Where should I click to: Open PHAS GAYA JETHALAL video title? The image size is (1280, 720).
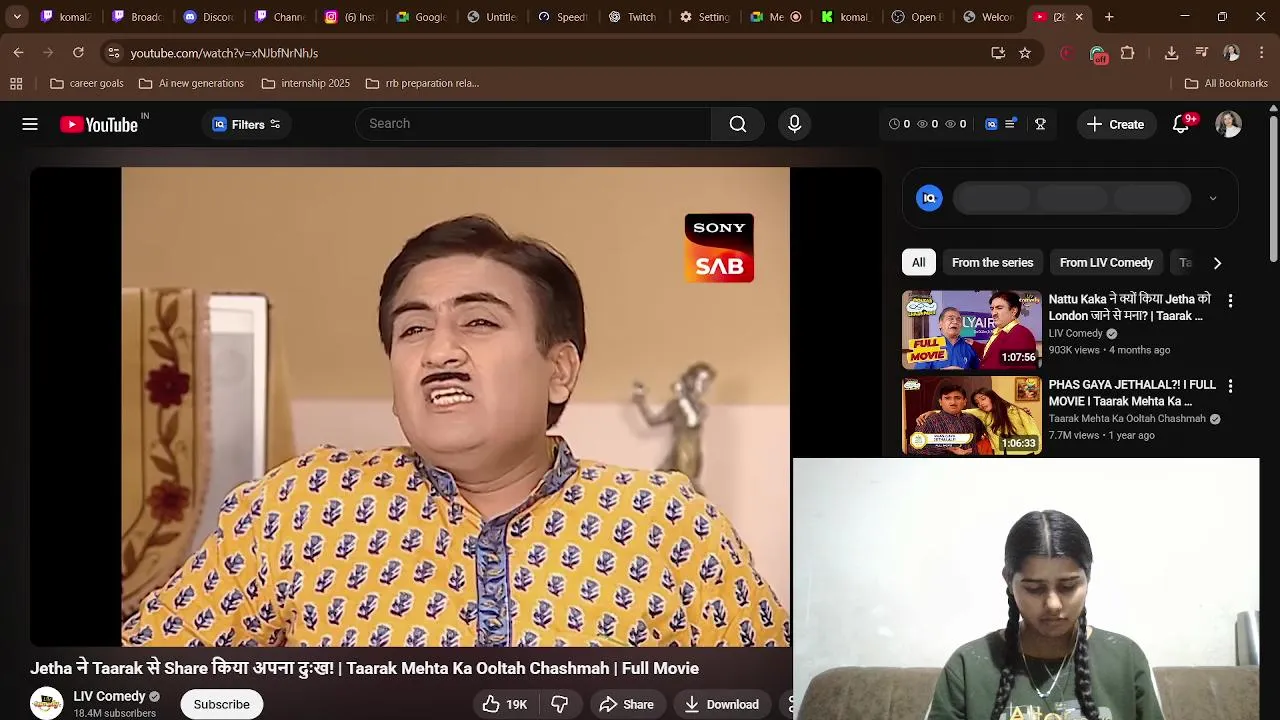click(x=1132, y=393)
